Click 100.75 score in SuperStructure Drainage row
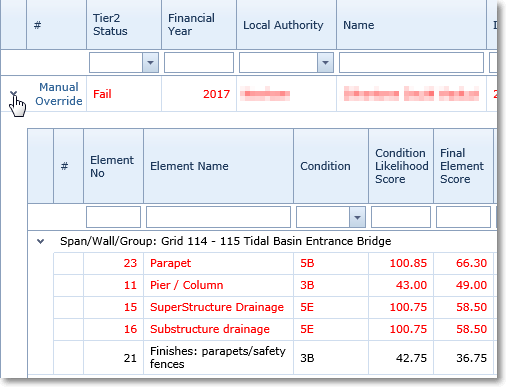The image size is (506, 387). pyautogui.click(x=401, y=307)
